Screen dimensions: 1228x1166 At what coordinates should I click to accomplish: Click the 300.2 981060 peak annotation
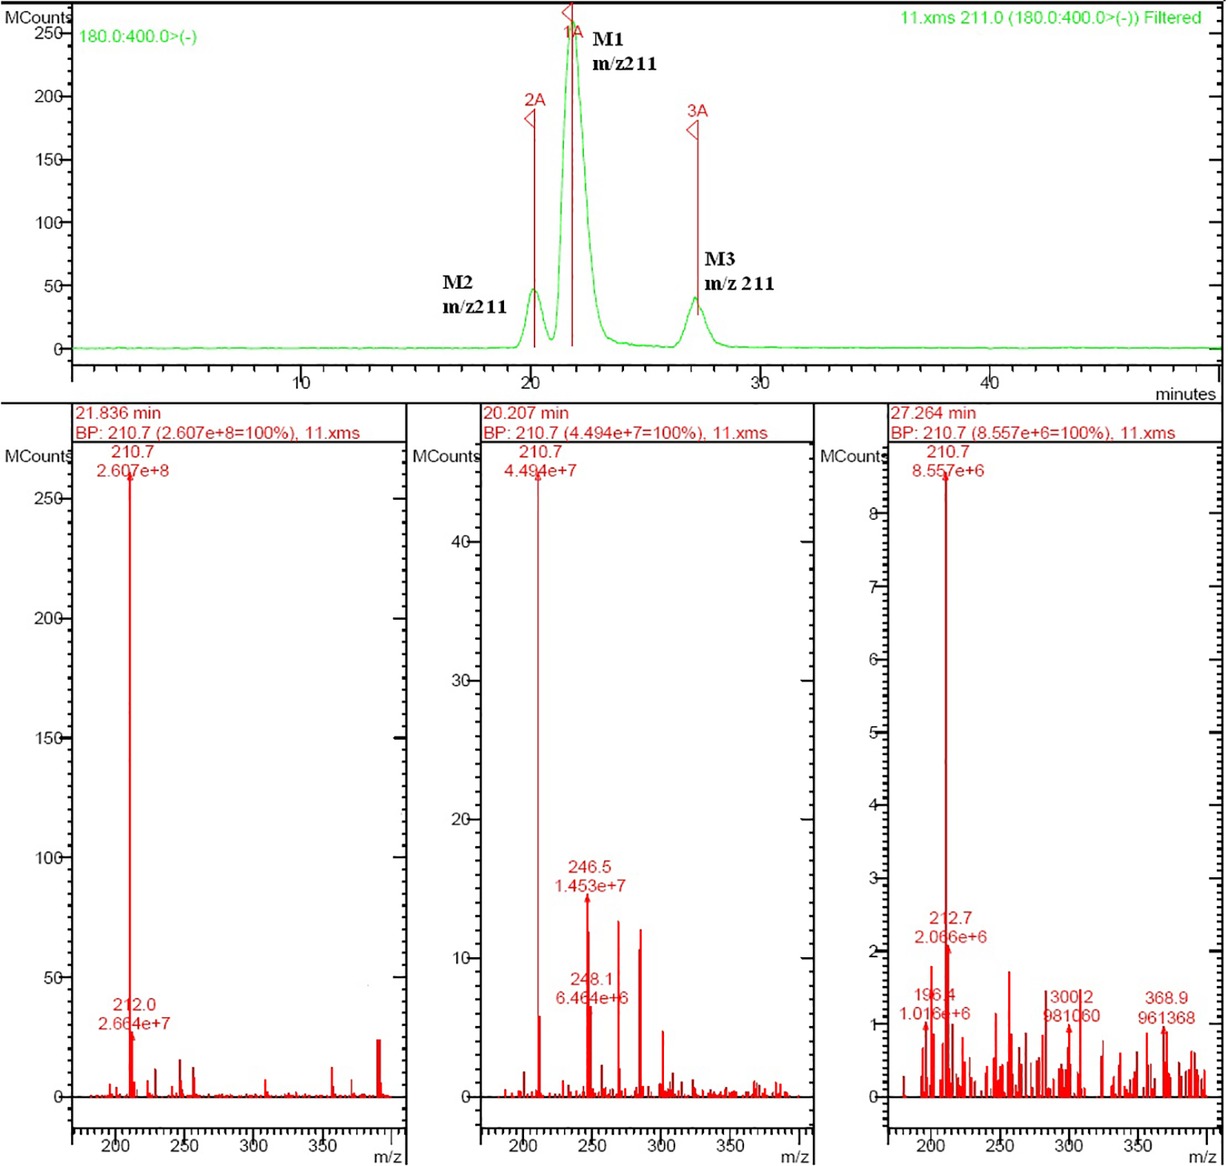(1069, 1006)
